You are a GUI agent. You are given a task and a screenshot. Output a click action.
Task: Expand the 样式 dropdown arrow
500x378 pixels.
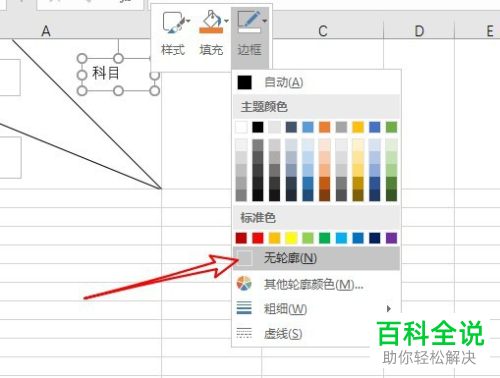(x=188, y=21)
